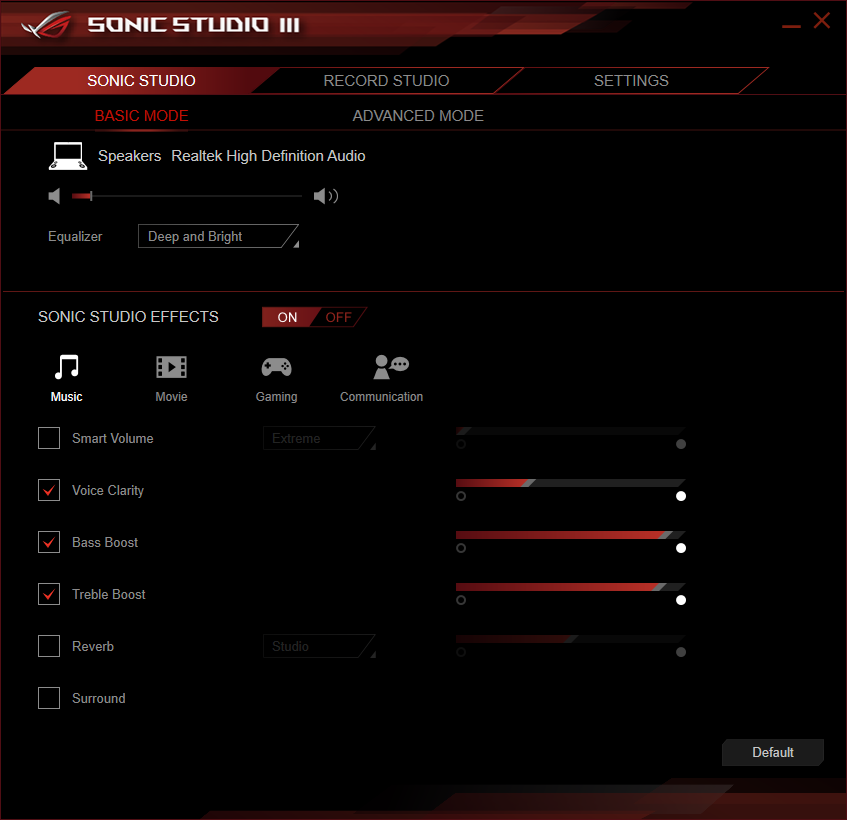This screenshot has width=847, height=820.
Task: Set Treble Boost to maximum dot marker
Action: pos(681,600)
